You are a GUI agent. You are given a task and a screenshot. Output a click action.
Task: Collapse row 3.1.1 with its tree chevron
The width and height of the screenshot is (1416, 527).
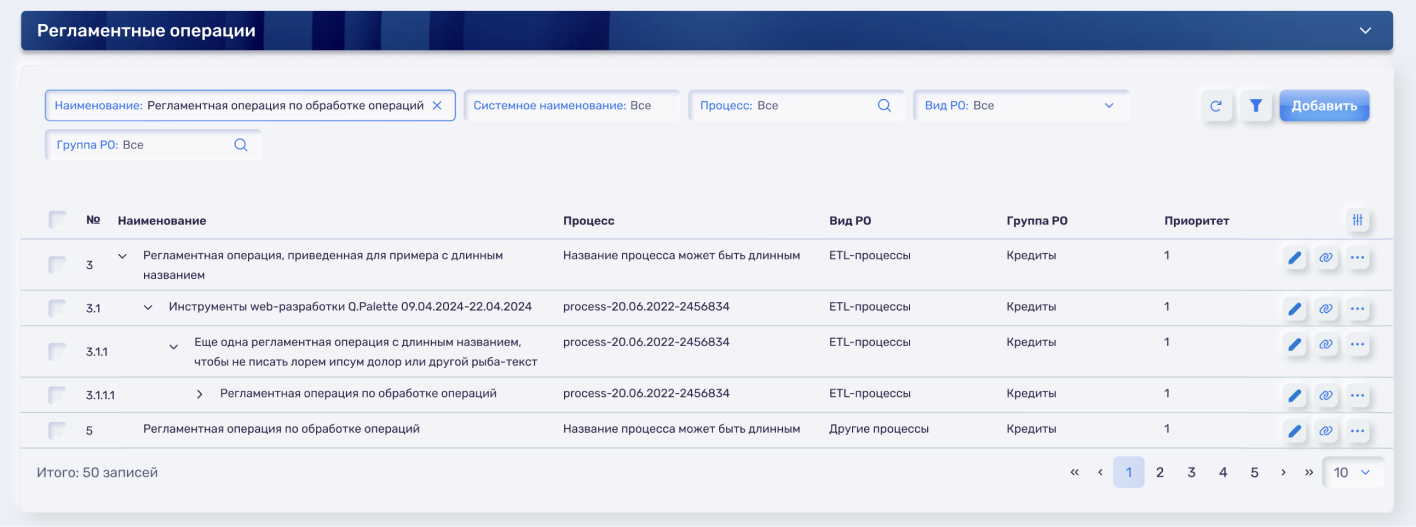[x=174, y=346]
